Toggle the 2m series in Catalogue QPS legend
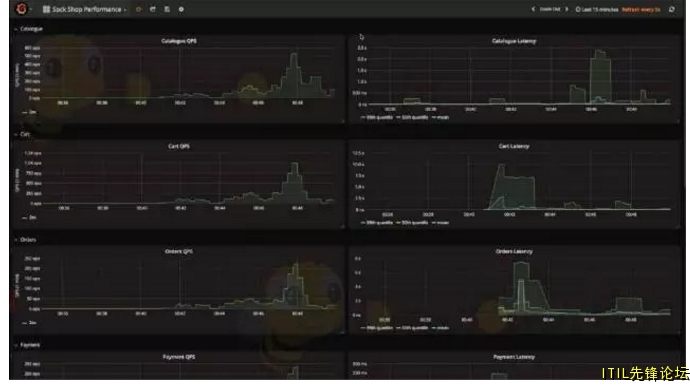The image size is (690, 385). (x=29, y=112)
